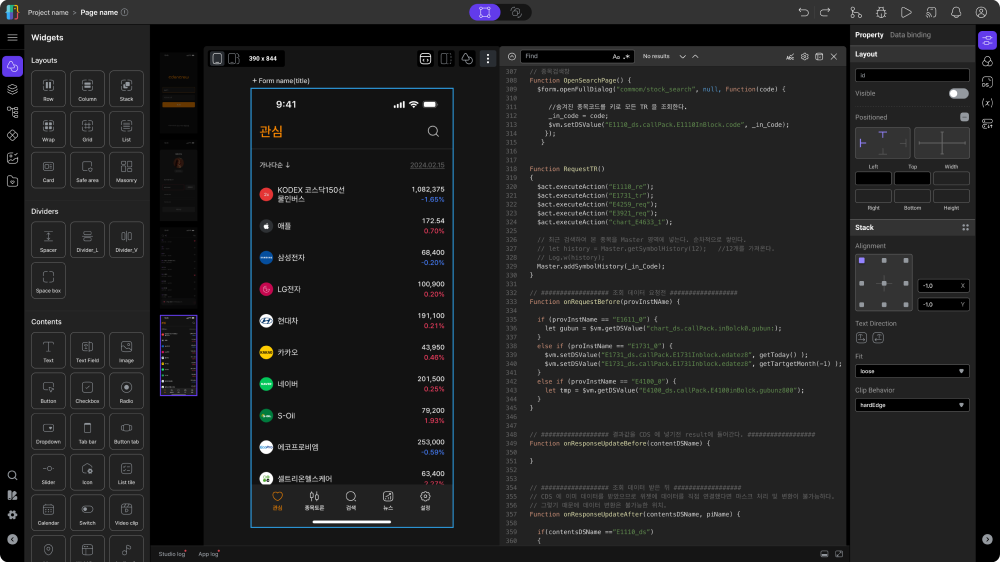
Task: Toggle the Positioned checkbox
Action: click(x=964, y=117)
